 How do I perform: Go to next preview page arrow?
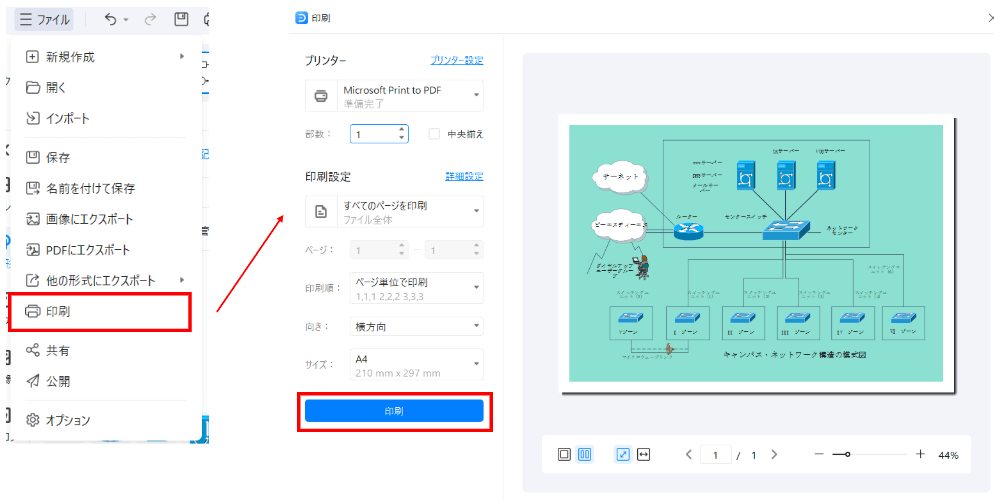click(774, 454)
